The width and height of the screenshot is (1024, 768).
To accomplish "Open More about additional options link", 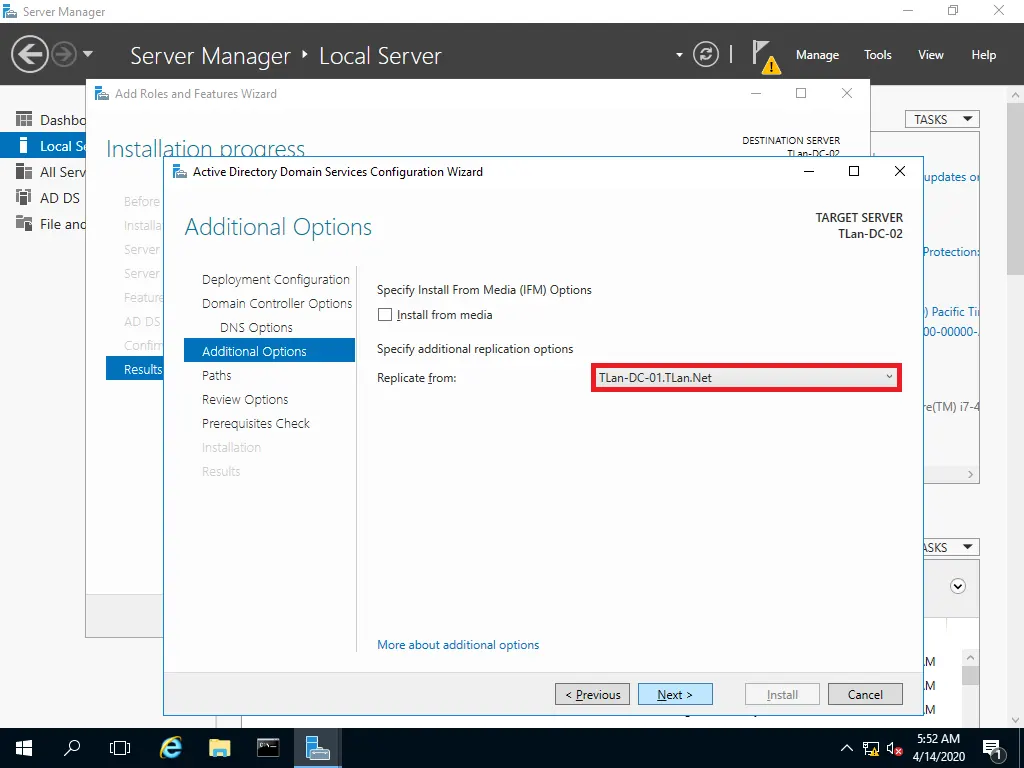I will (458, 645).
